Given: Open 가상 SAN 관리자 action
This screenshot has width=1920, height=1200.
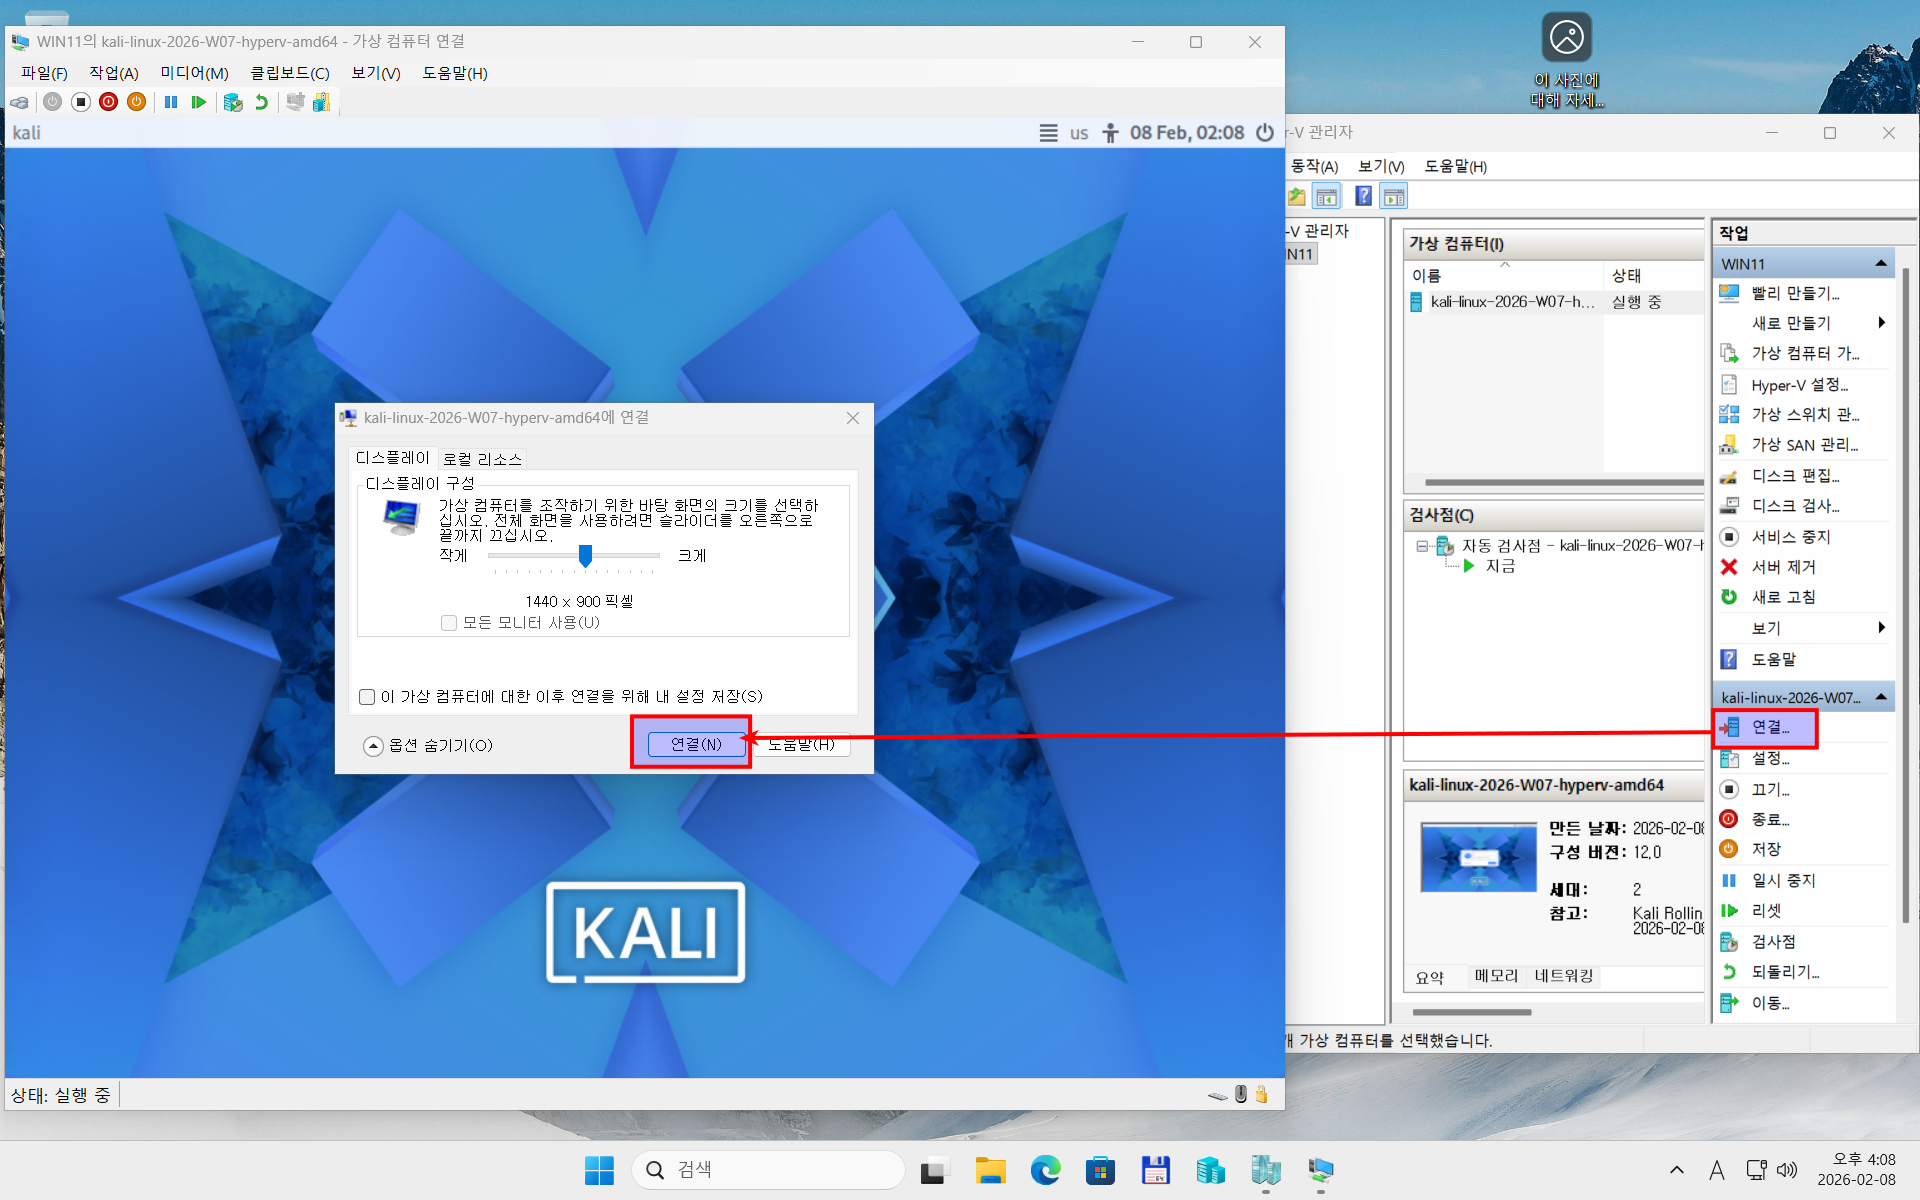Looking at the screenshot, I should 1804,445.
